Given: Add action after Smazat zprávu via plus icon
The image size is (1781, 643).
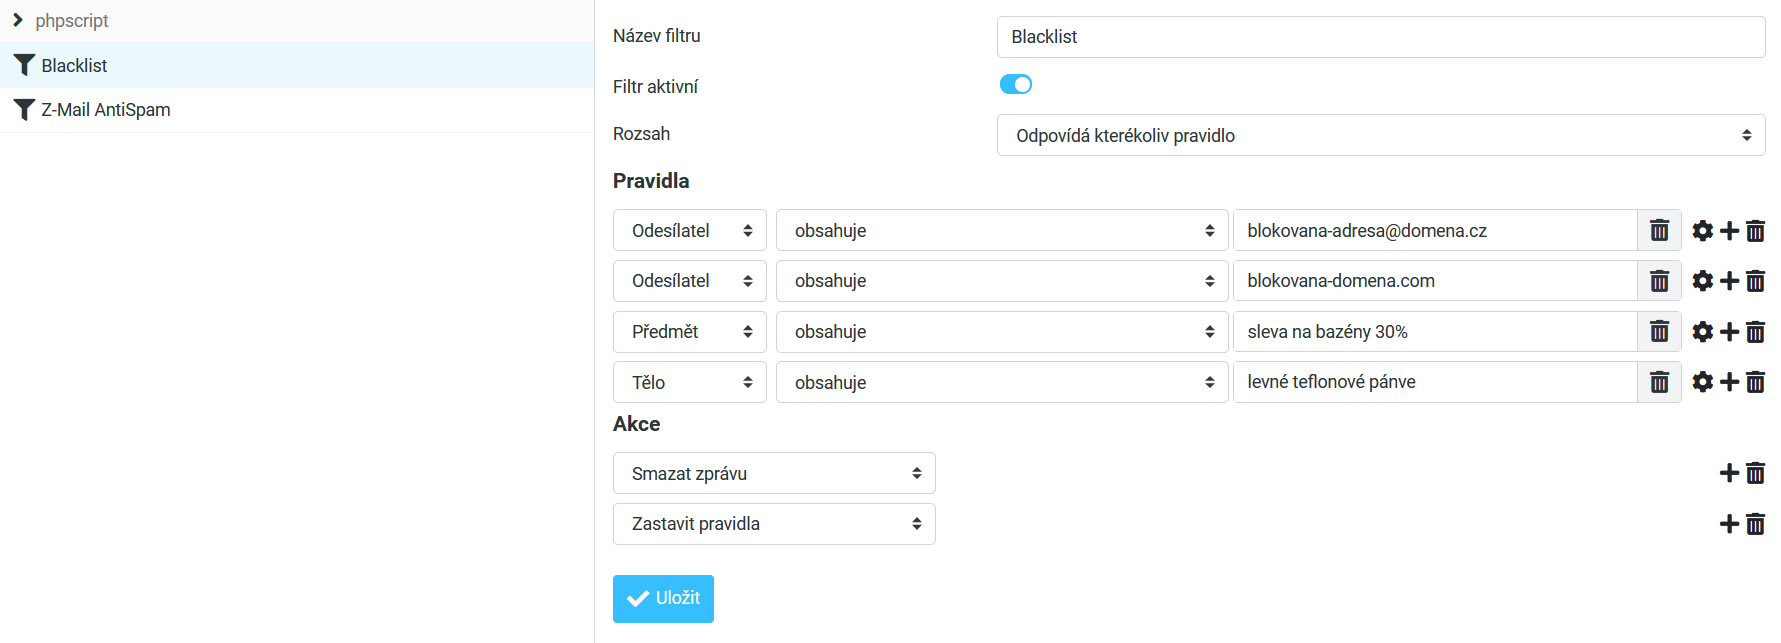Looking at the screenshot, I should [1729, 473].
